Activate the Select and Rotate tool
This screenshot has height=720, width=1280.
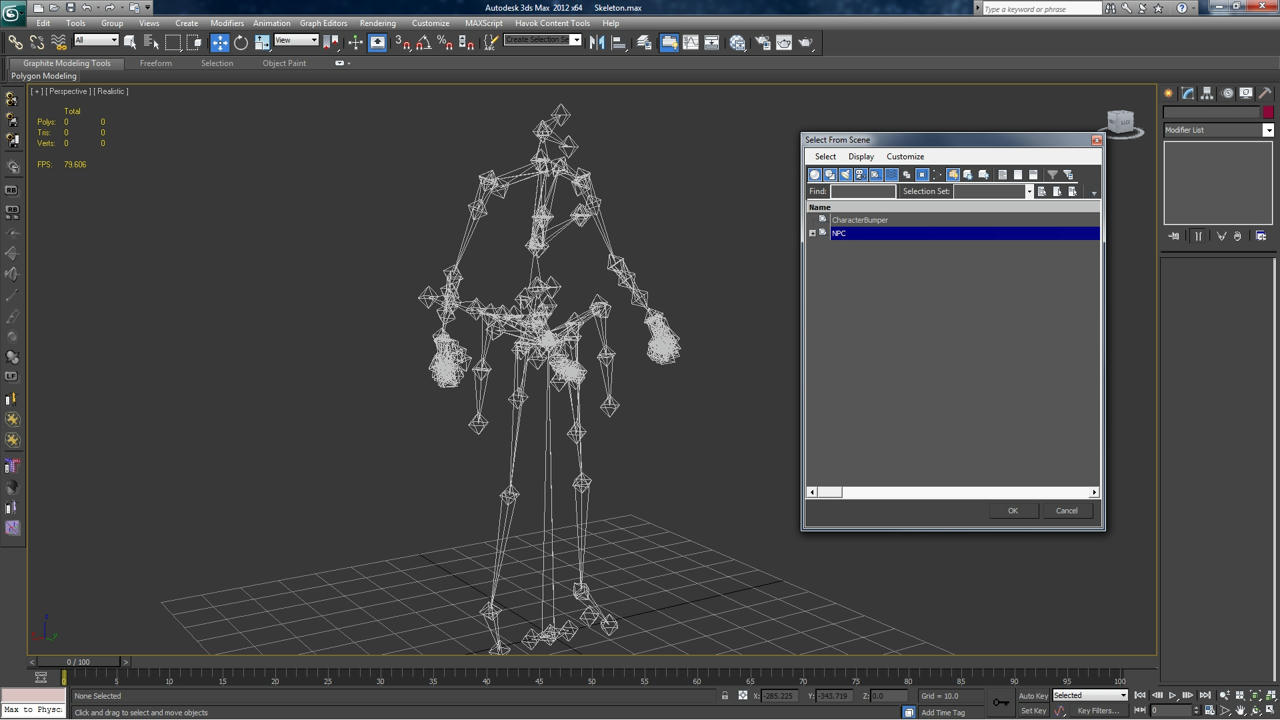click(241, 42)
